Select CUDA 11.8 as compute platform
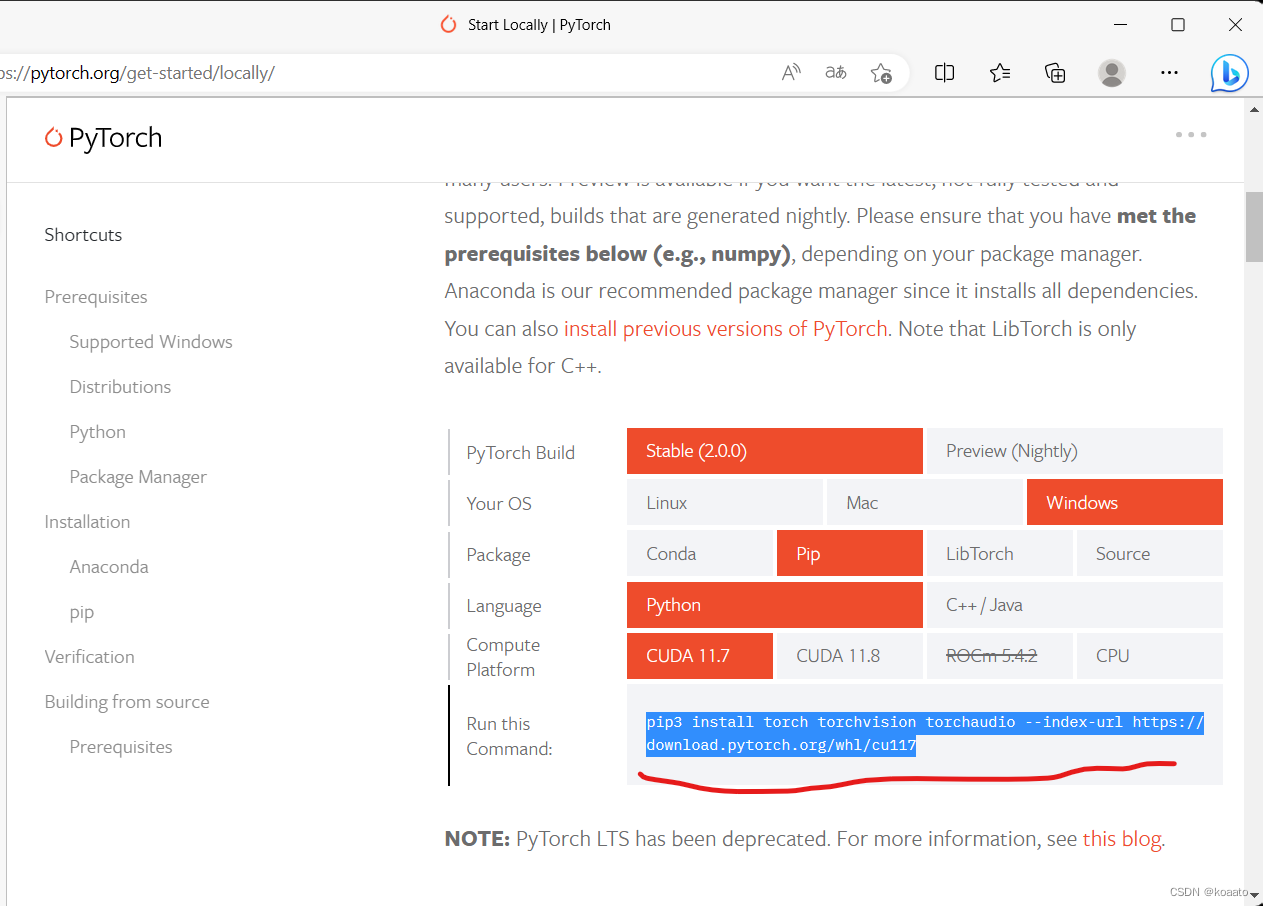Viewport: 1263px width, 906px height. pyautogui.click(x=849, y=655)
